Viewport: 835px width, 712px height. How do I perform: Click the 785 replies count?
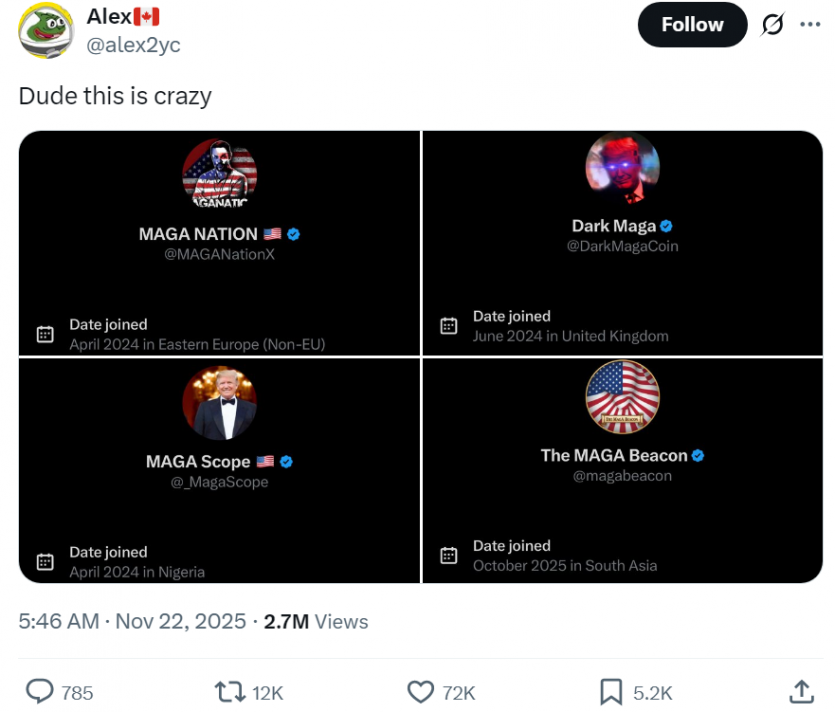click(77, 692)
